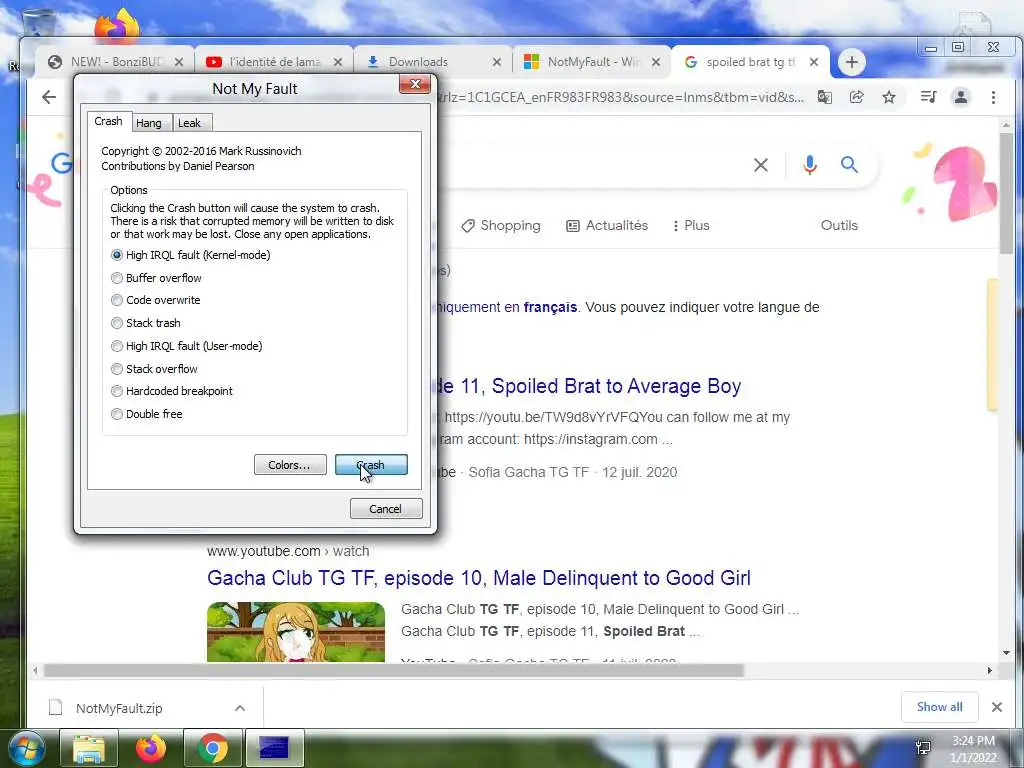
Task: Open the Outils search tools
Action: click(839, 225)
